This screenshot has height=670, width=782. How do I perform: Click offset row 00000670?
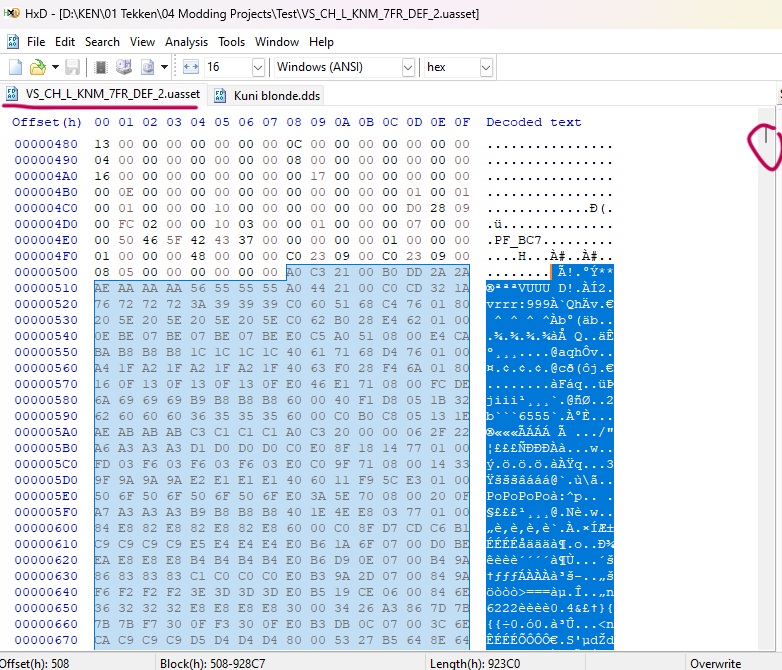pyautogui.click(x=46, y=640)
